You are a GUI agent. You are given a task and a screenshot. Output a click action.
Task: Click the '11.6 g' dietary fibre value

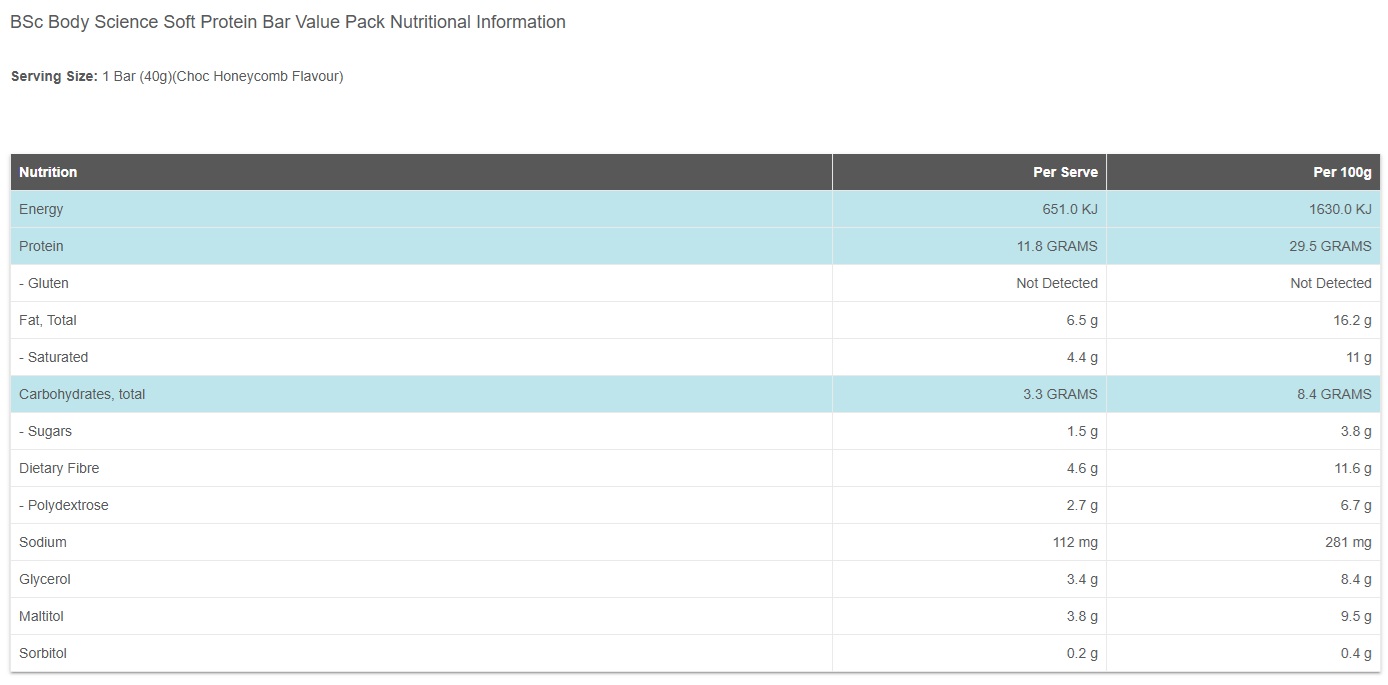[1354, 468]
